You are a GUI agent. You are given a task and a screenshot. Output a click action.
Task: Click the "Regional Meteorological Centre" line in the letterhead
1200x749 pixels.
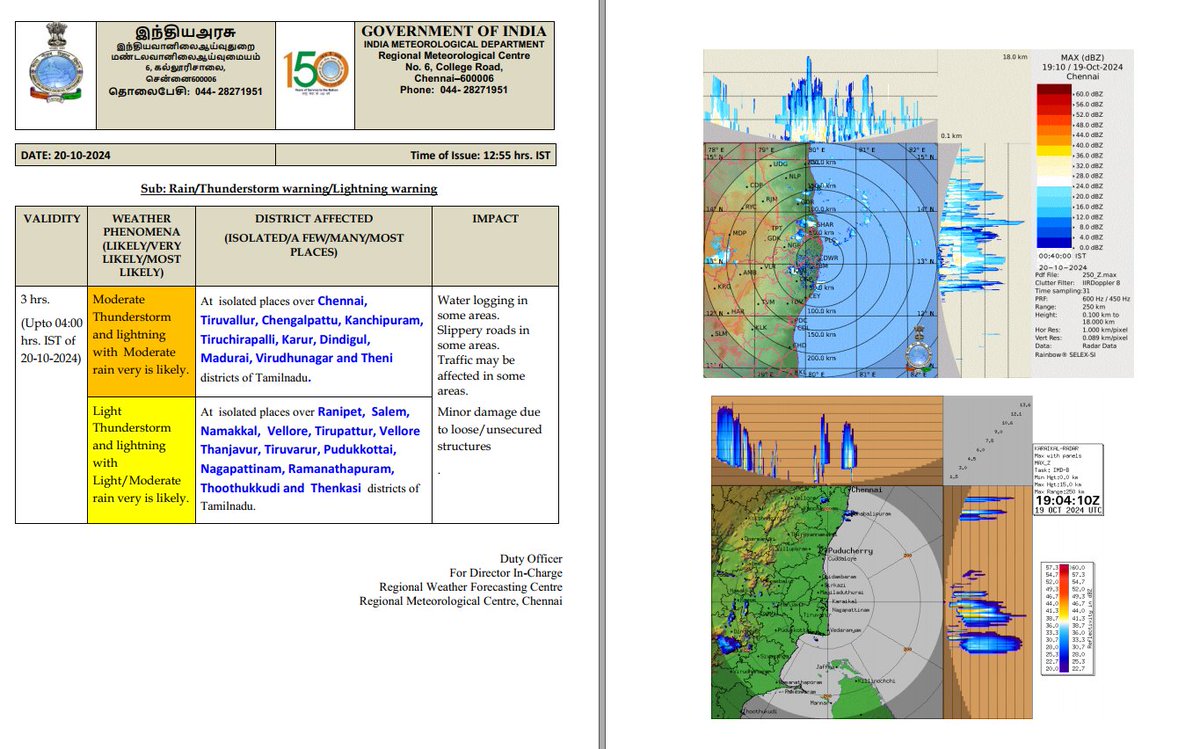coord(454,56)
